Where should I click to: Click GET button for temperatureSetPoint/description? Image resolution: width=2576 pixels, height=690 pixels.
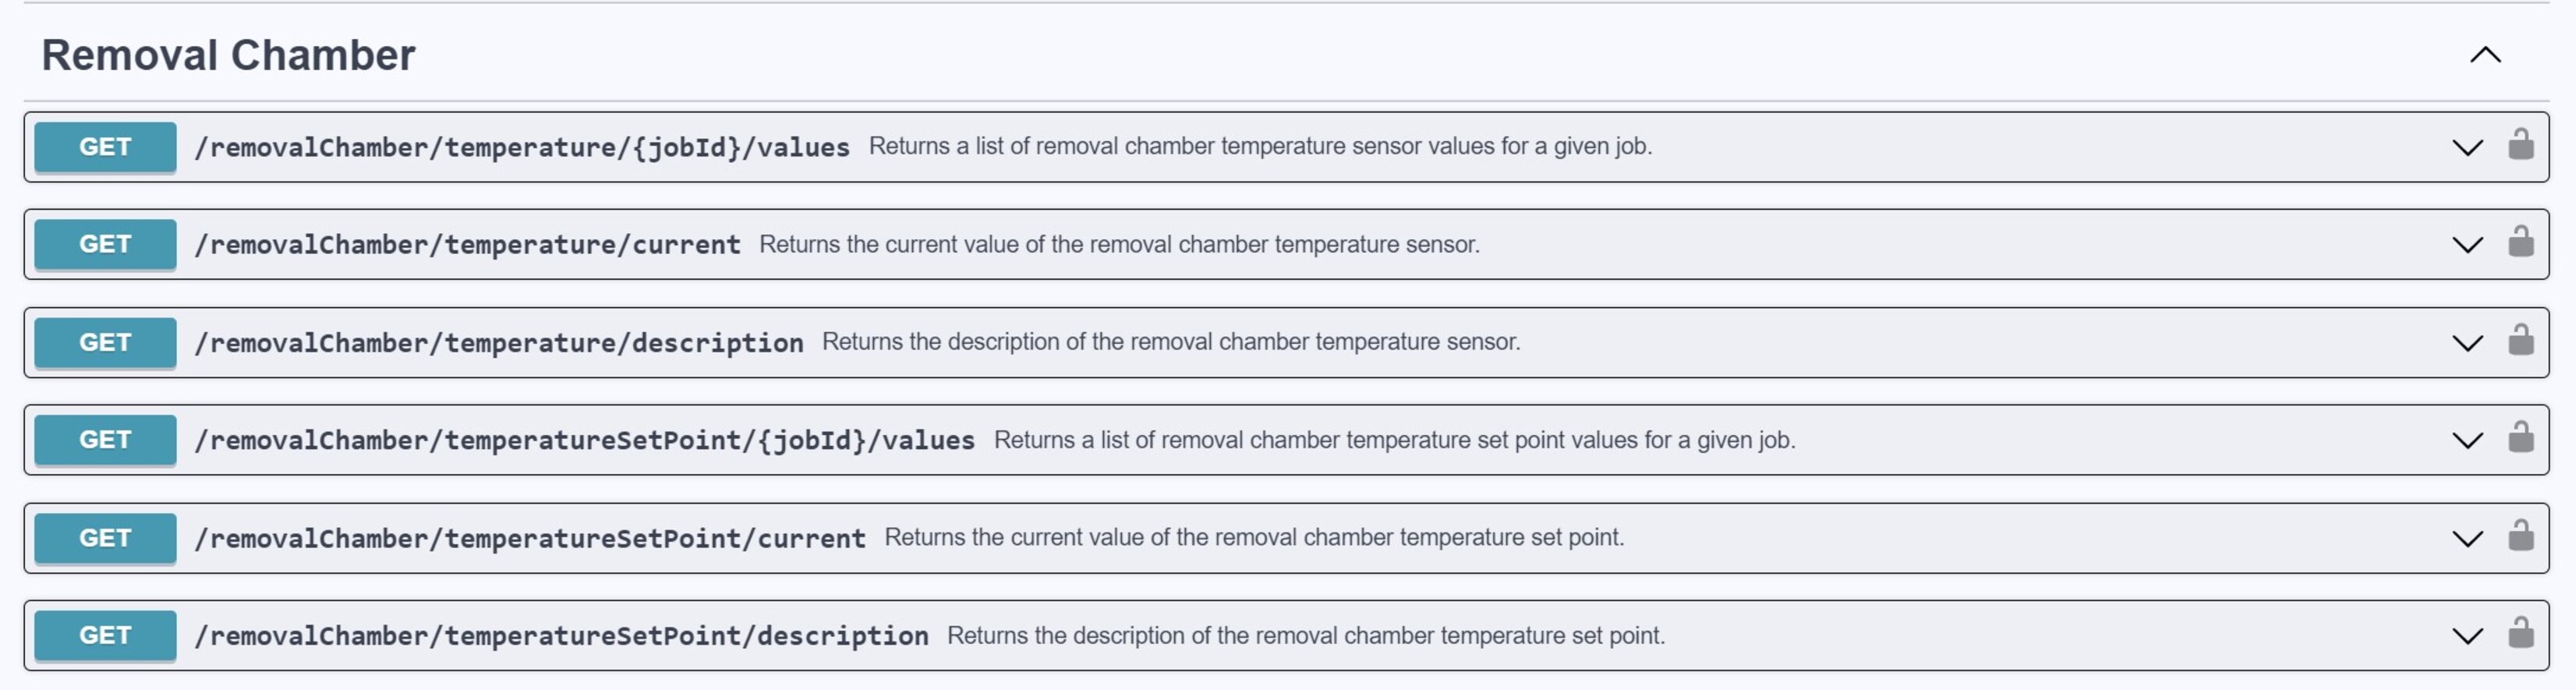click(x=105, y=635)
